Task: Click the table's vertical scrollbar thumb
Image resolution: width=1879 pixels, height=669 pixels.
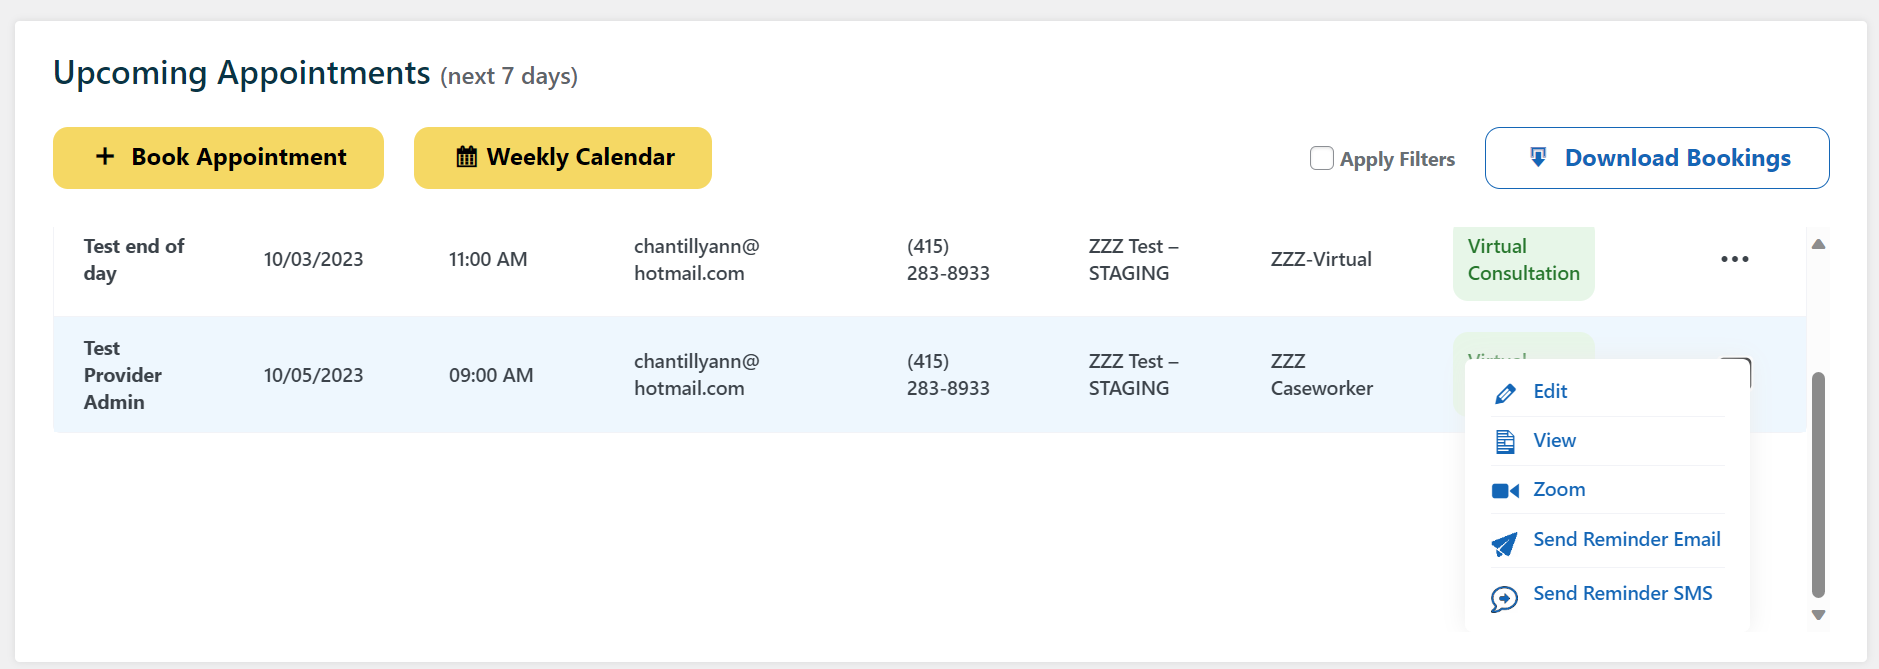Action: (x=1818, y=485)
